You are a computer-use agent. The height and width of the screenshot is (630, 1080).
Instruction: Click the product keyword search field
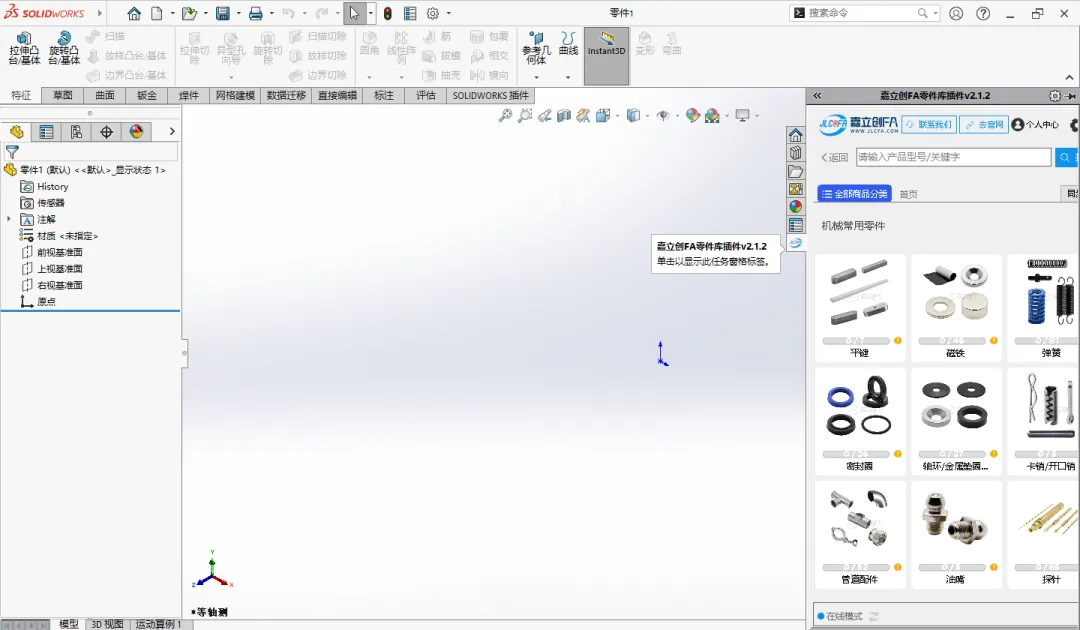(x=953, y=157)
